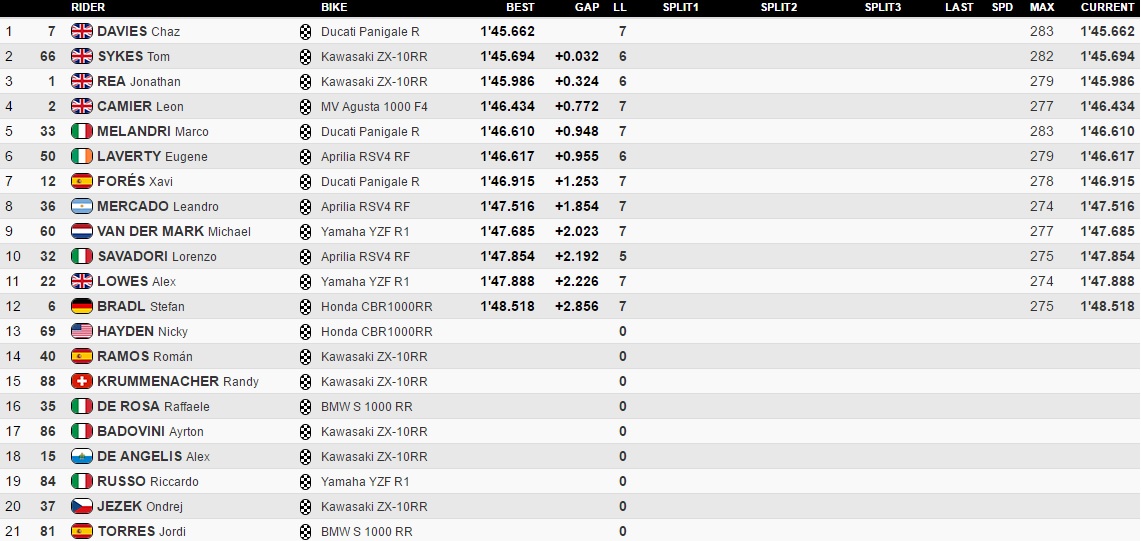The image size is (1141, 541).
Task: Click the Argentine flag beside Mercado
Action: 82,206
